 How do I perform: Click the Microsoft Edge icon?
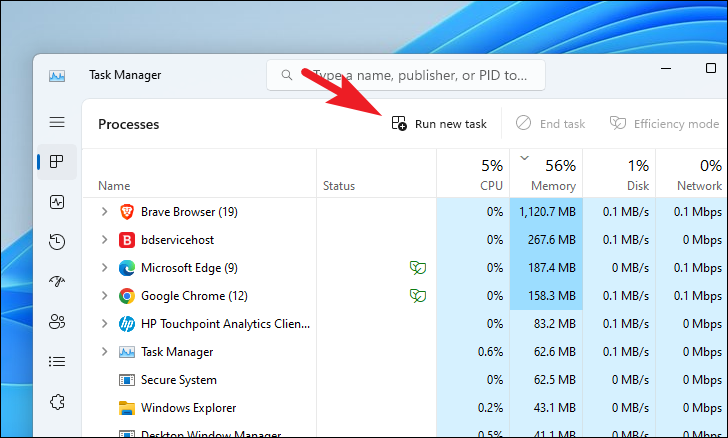point(127,268)
